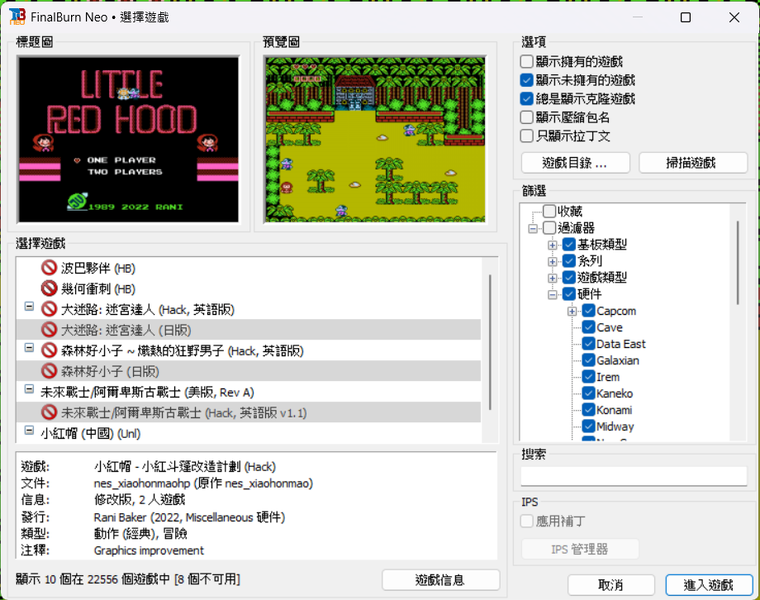Expand the 系列 tree node
Viewport: 760px width, 600px height.
click(552, 262)
